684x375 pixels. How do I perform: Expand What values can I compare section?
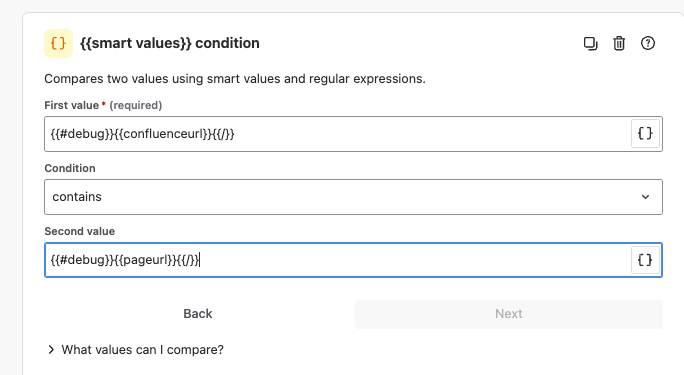[x=136, y=350]
